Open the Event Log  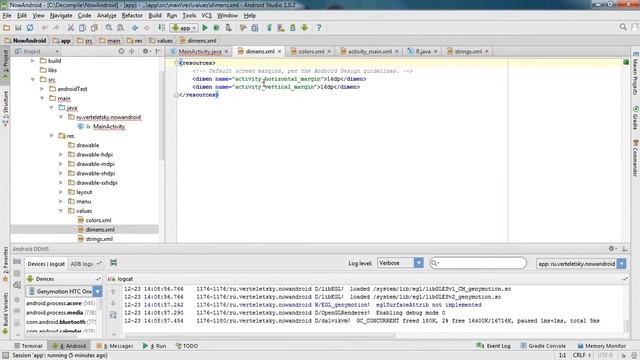[x=493, y=346]
